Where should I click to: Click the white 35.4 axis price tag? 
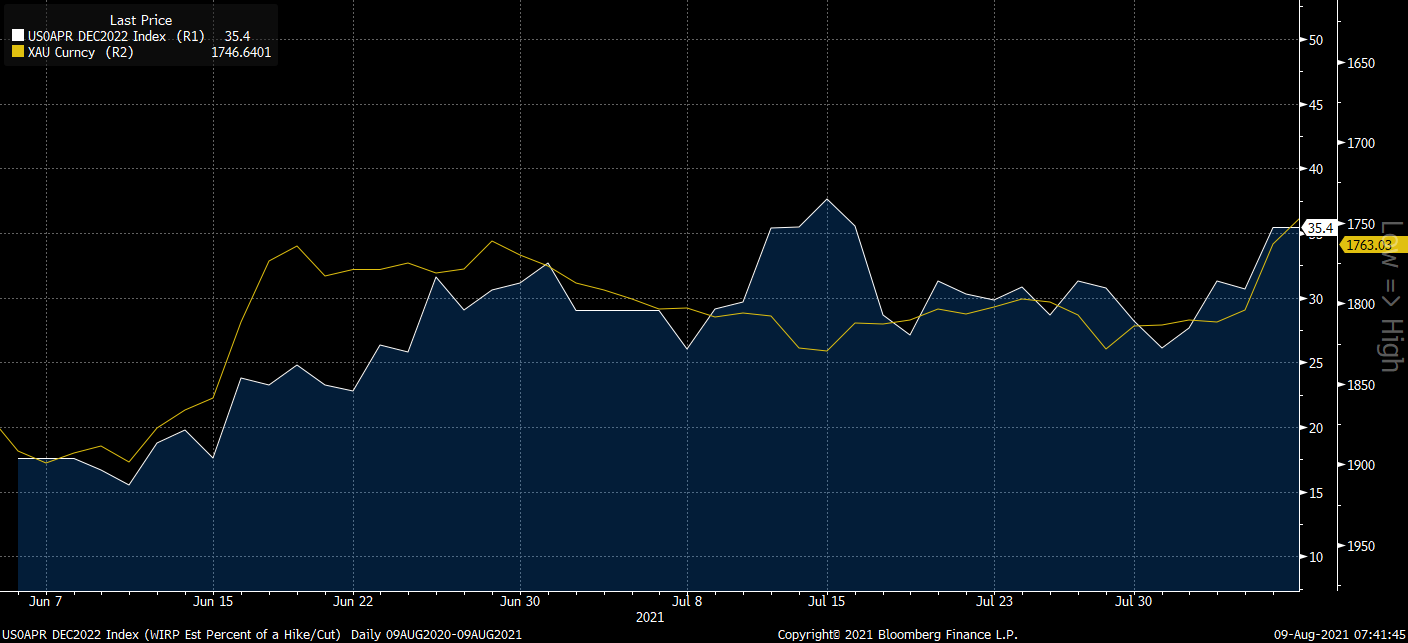pos(1320,228)
